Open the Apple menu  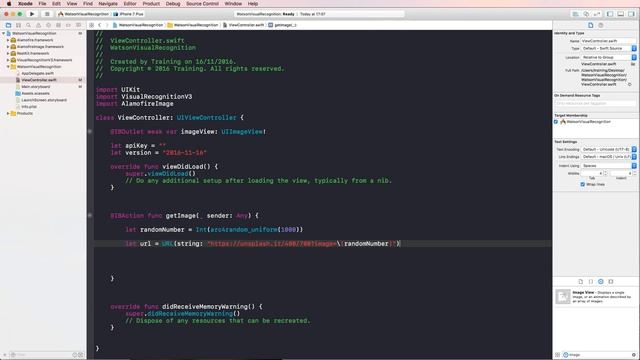pos(9,4)
